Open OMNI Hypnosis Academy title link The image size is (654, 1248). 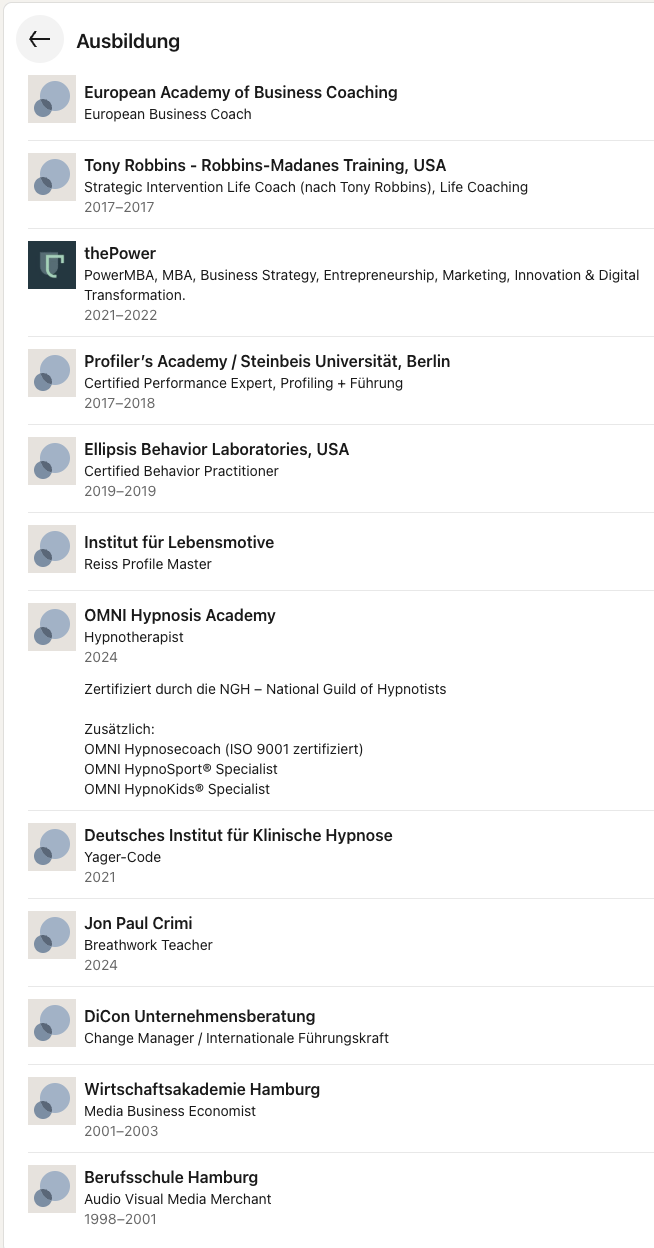(x=180, y=615)
